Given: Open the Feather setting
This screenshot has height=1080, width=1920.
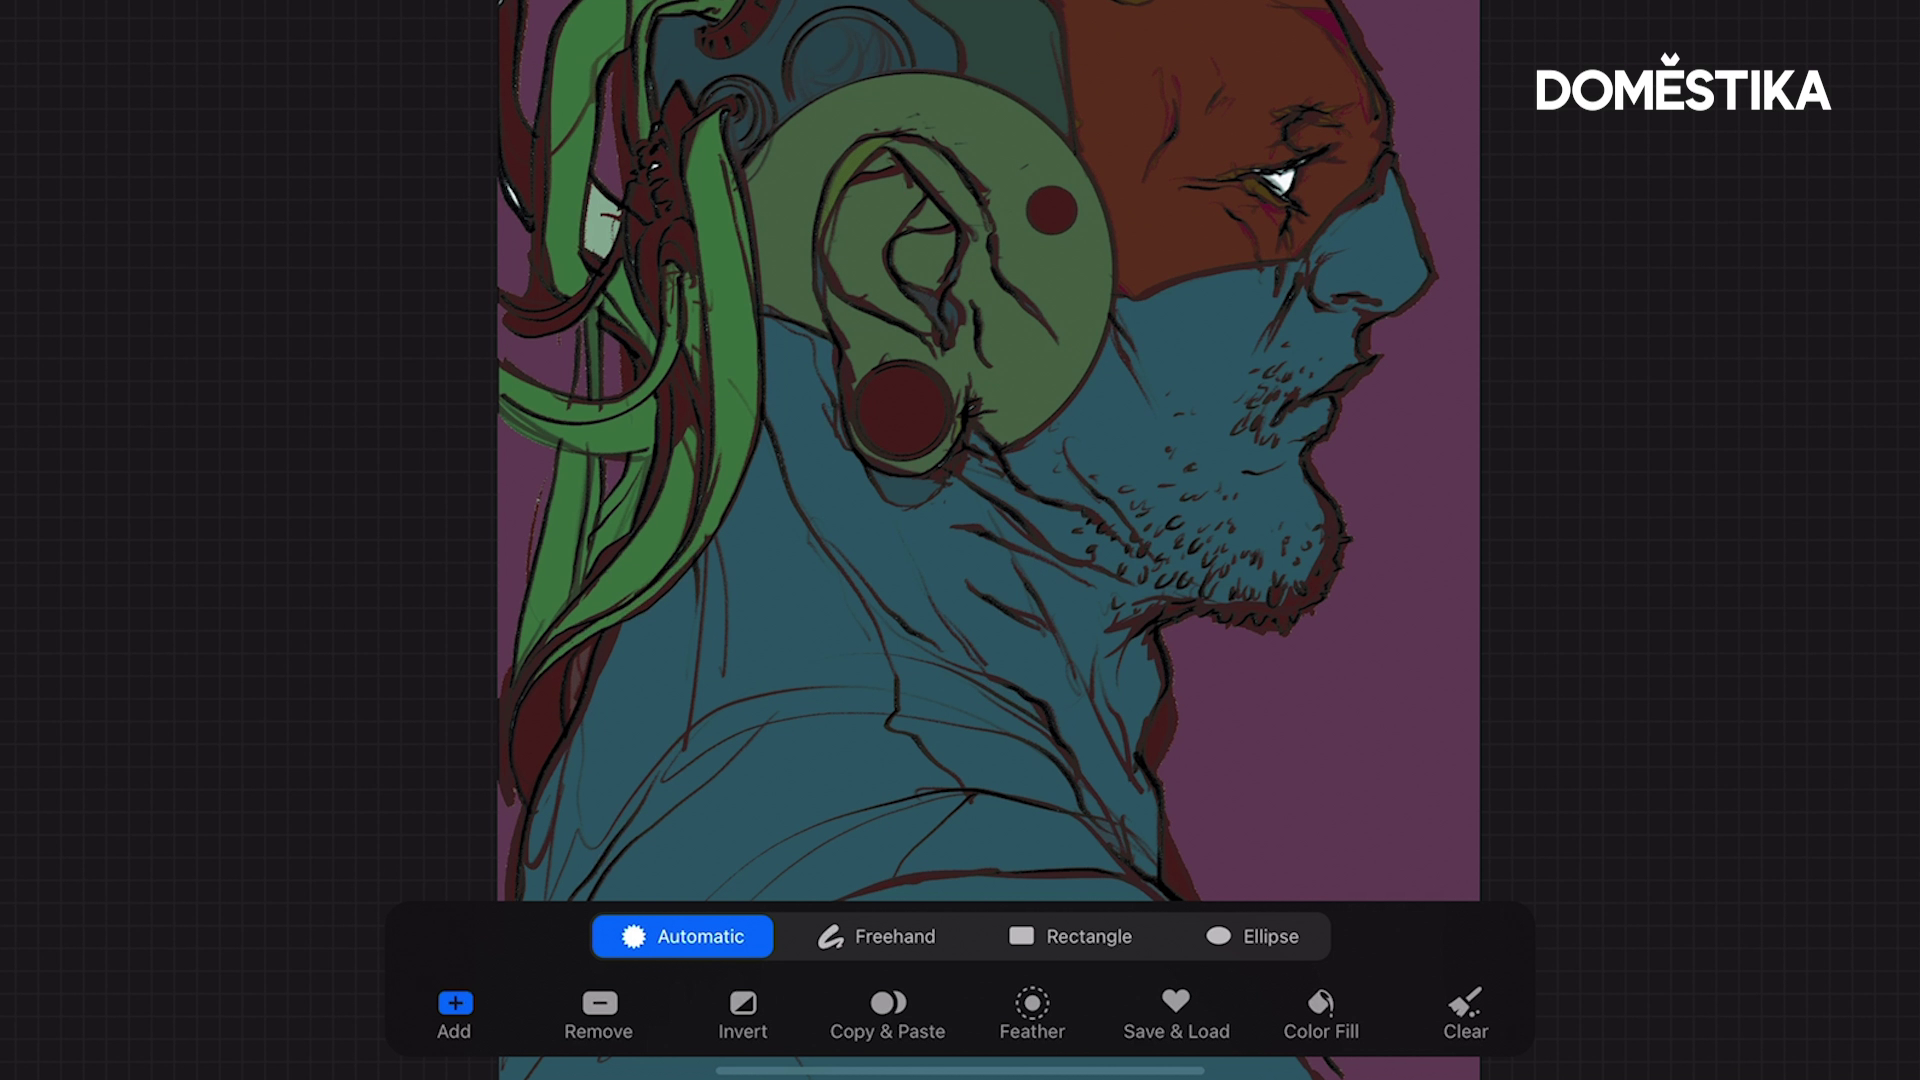Looking at the screenshot, I should coord(1032,1015).
